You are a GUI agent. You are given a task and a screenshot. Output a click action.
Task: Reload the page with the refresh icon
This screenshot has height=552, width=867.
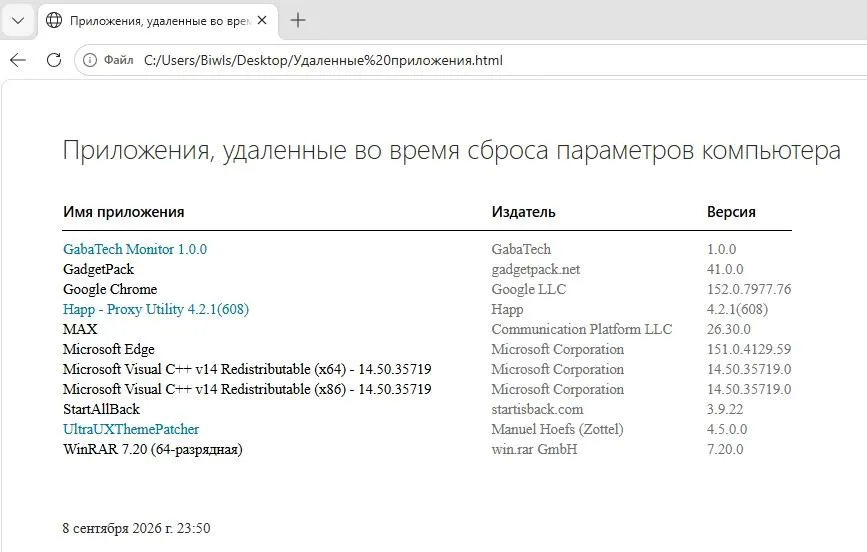tap(54, 60)
